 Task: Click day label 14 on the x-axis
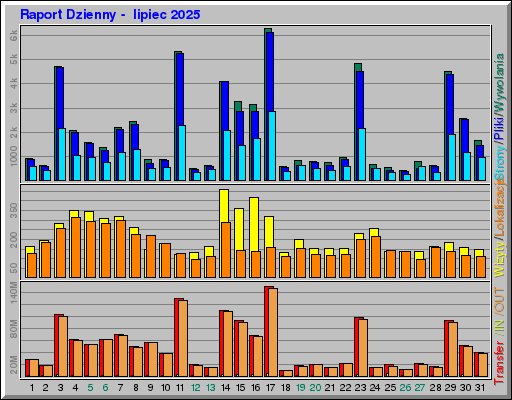(226, 388)
